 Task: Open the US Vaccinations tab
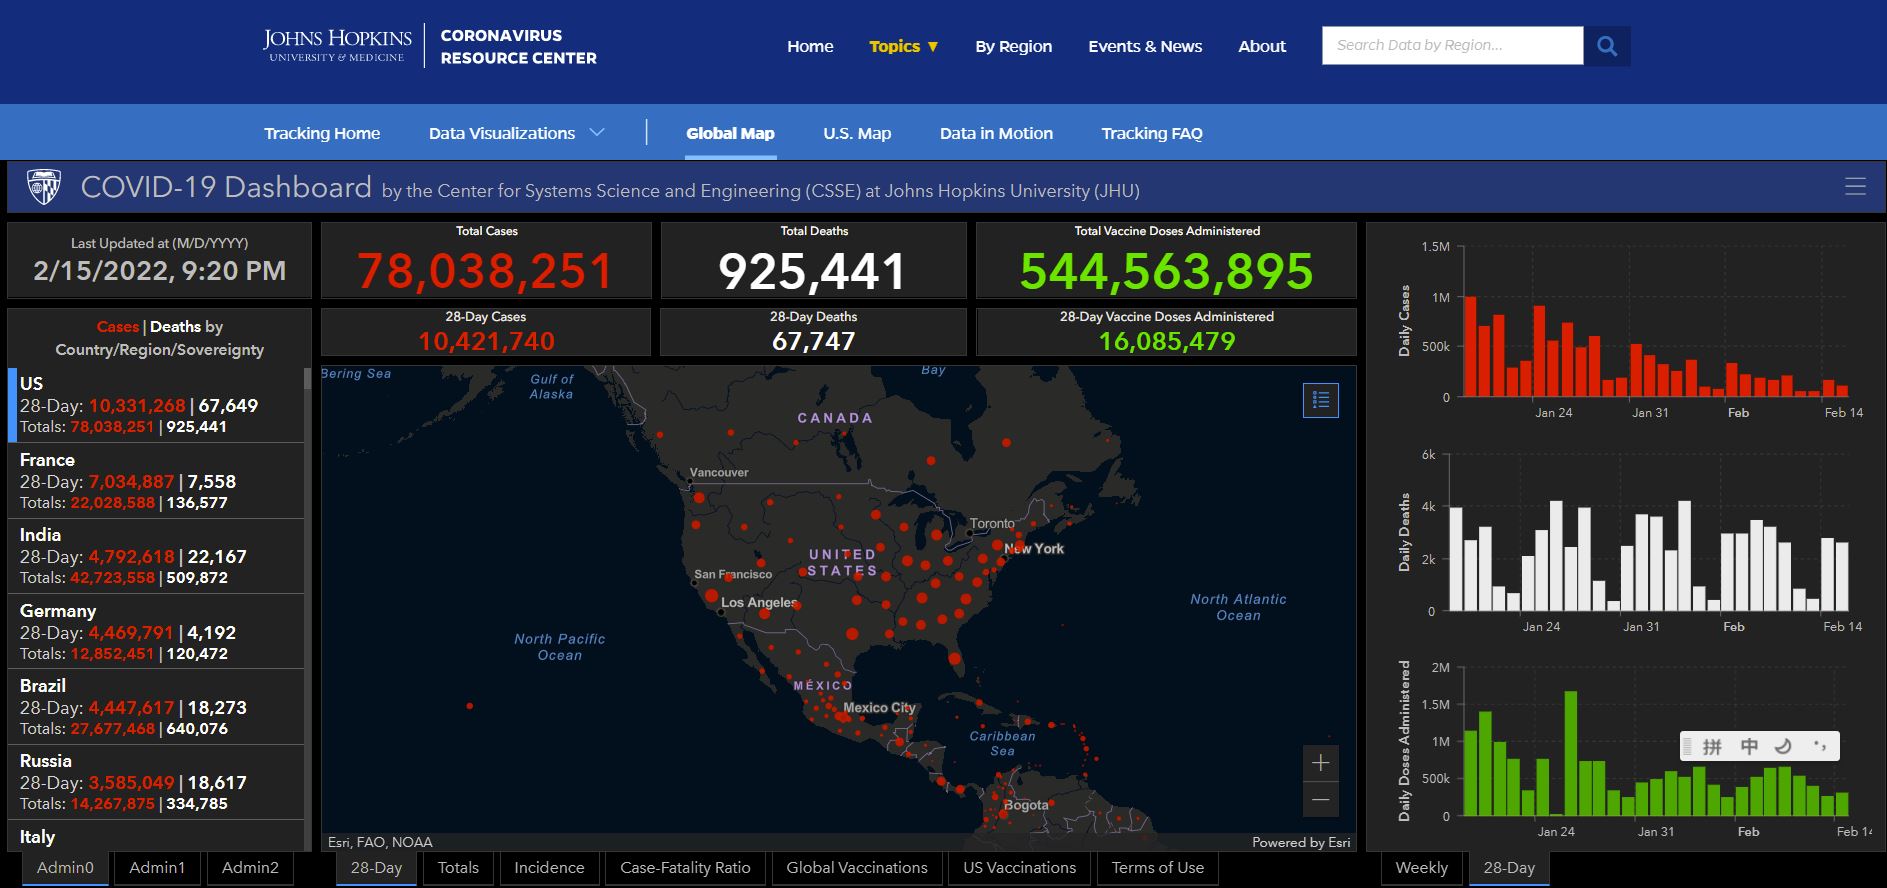tap(1020, 868)
